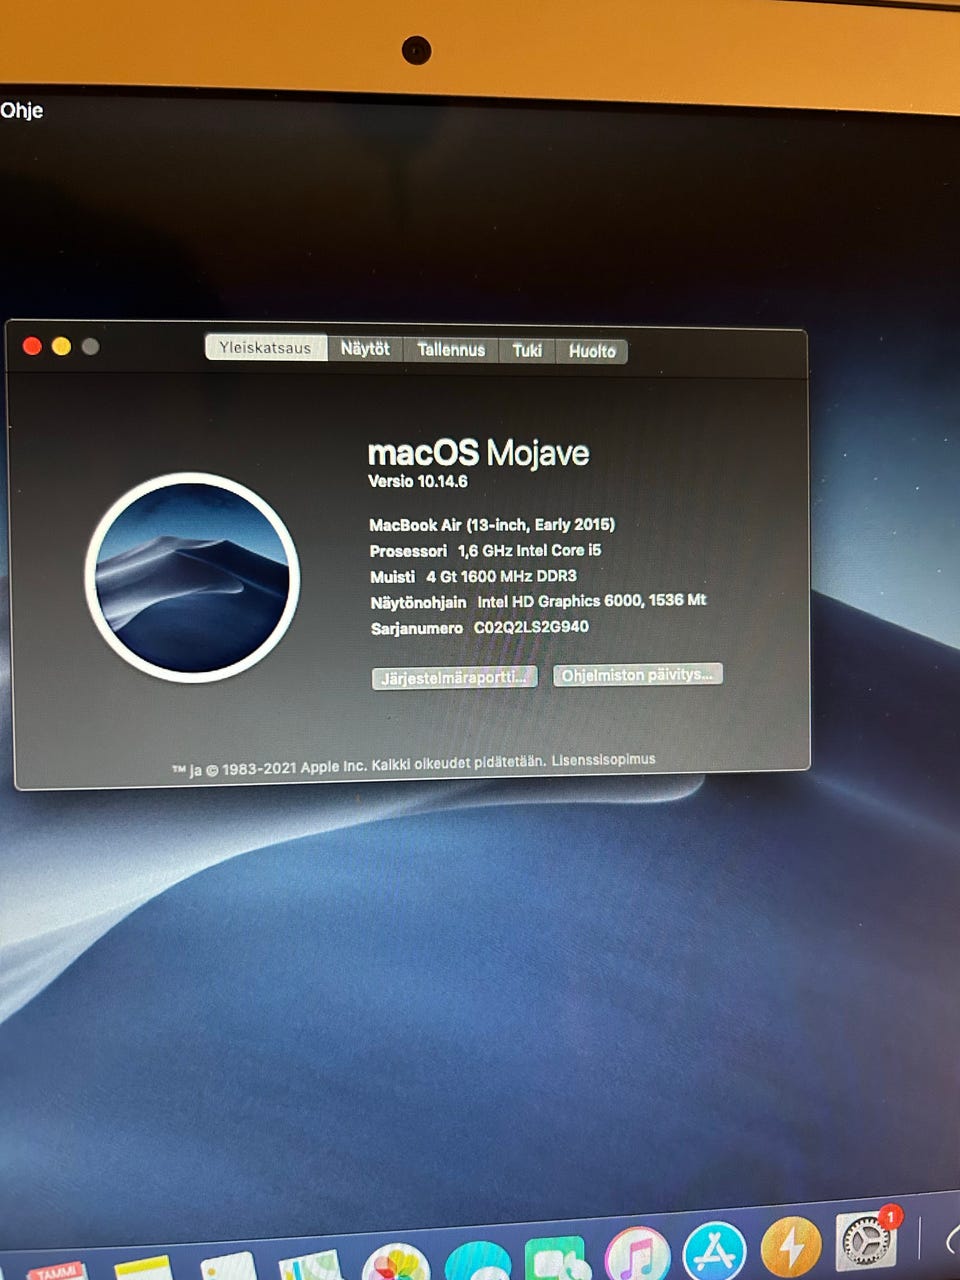Viewport: 960px width, 1280px height.
Task: Open Photos from the dock
Action: click(396, 1262)
